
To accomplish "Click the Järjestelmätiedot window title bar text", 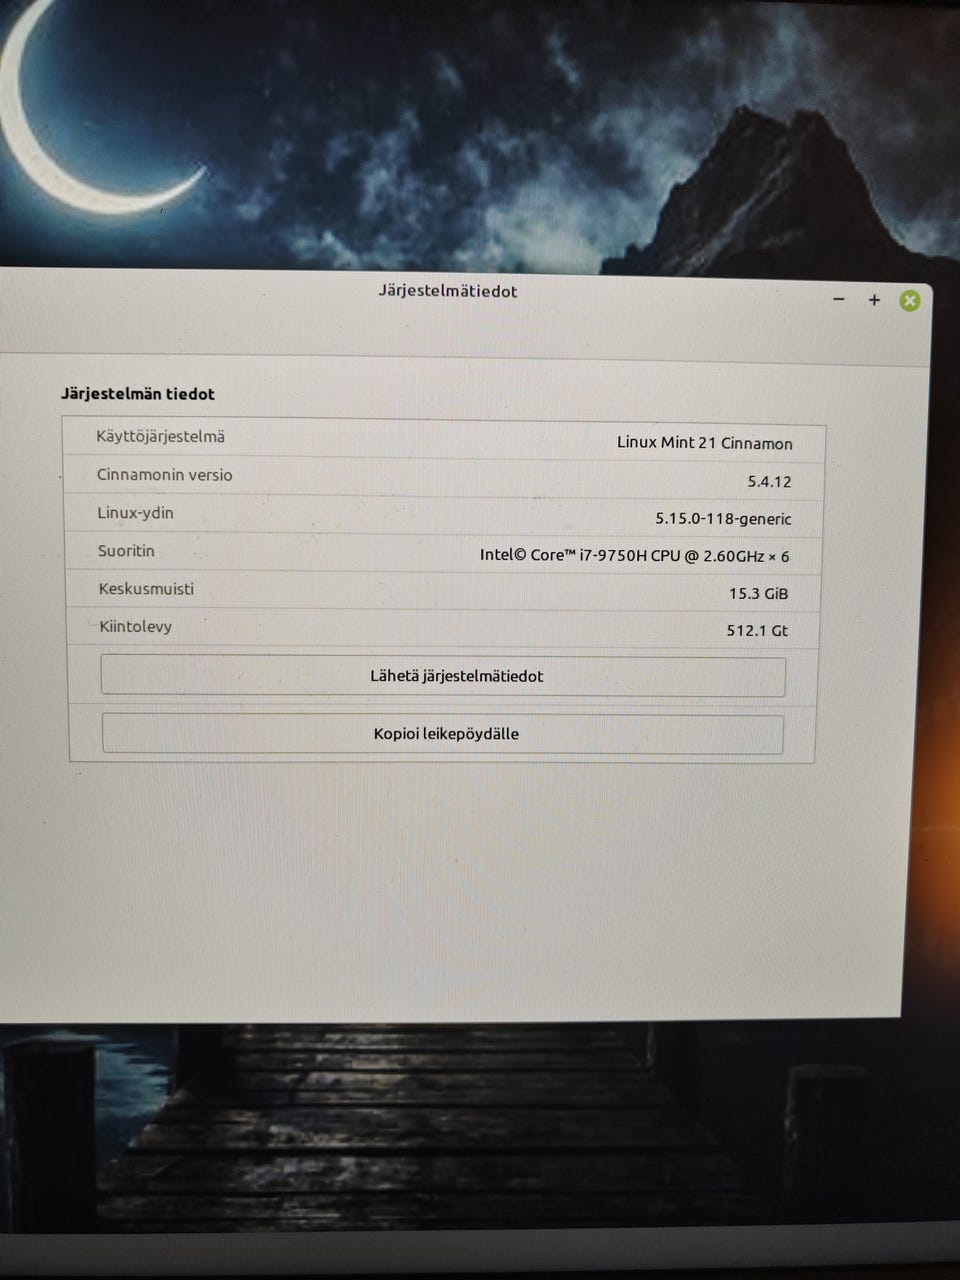I will pyautogui.click(x=448, y=291).
